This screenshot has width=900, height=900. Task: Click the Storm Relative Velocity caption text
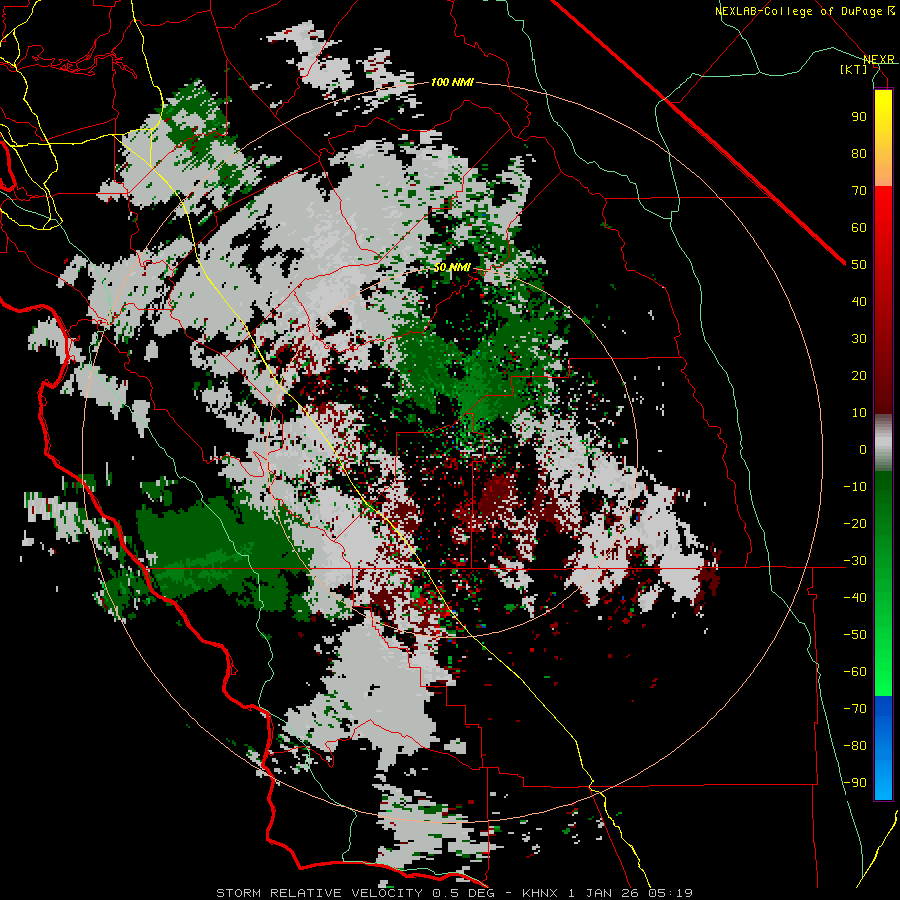tap(319, 893)
